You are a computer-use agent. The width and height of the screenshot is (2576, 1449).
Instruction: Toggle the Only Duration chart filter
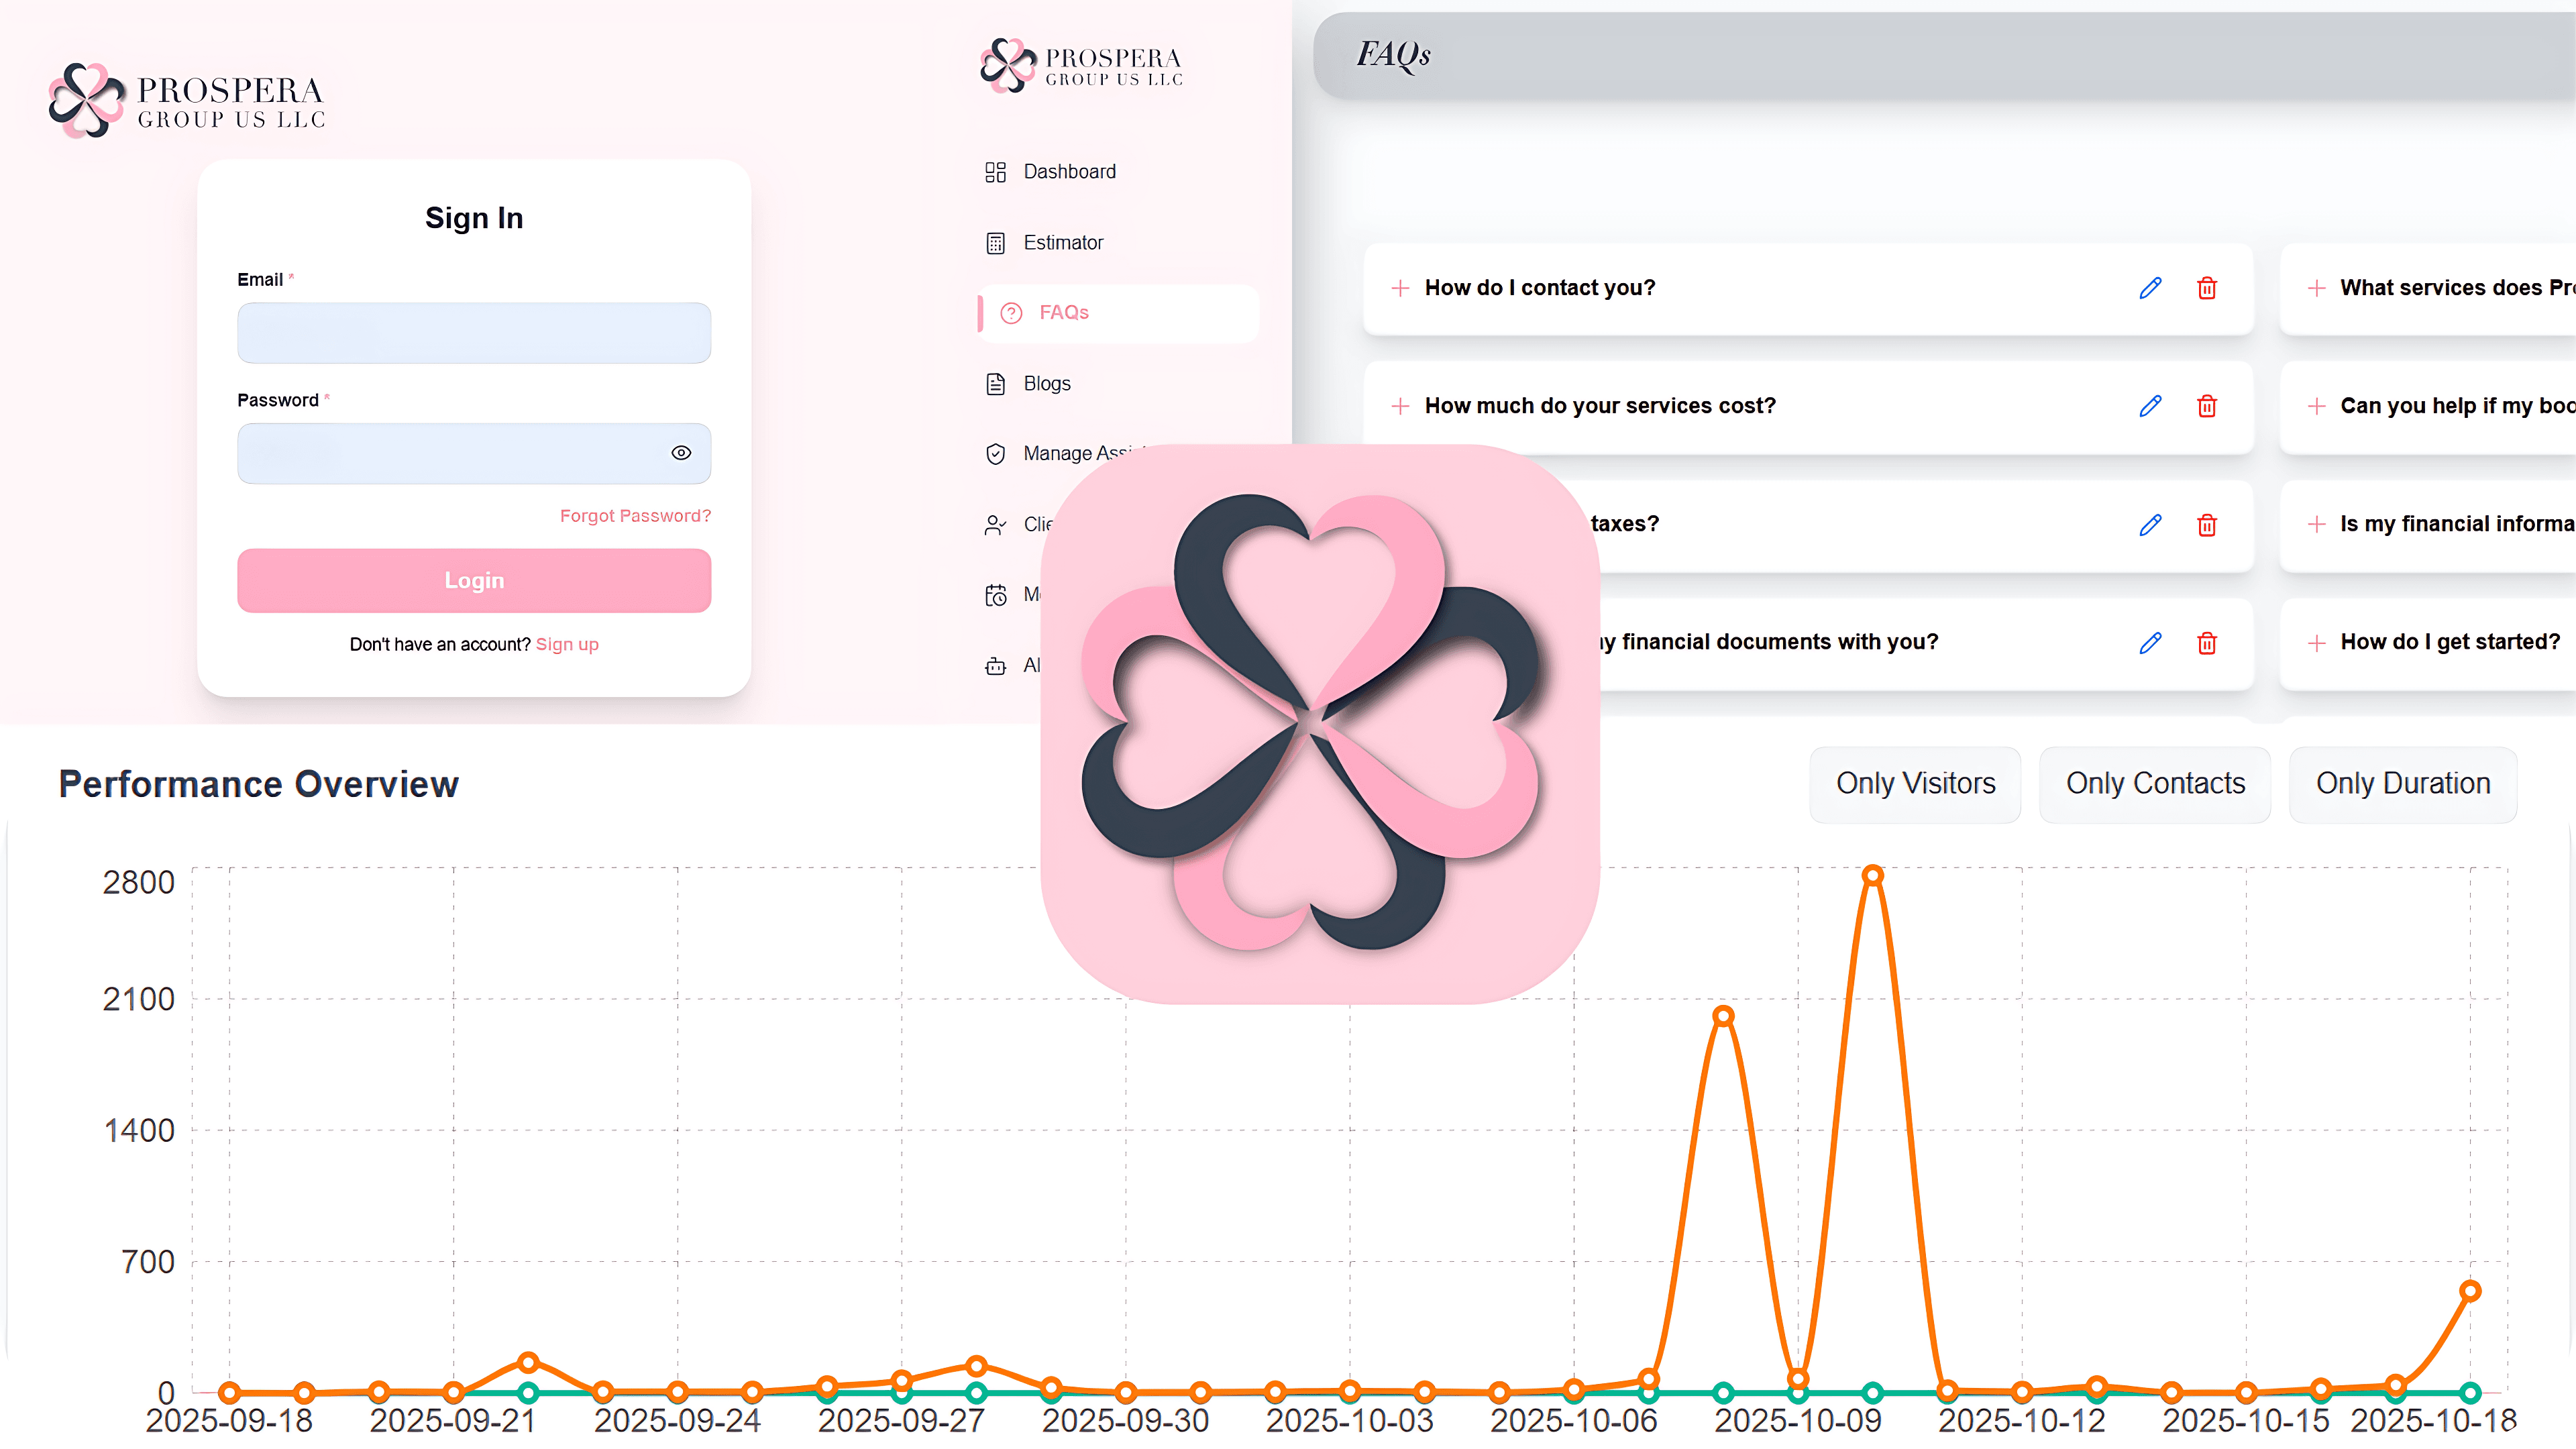(x=2402, y=784)
